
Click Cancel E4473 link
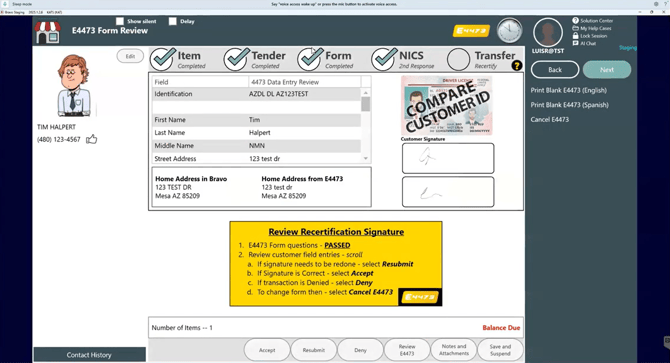coord(550,120)
